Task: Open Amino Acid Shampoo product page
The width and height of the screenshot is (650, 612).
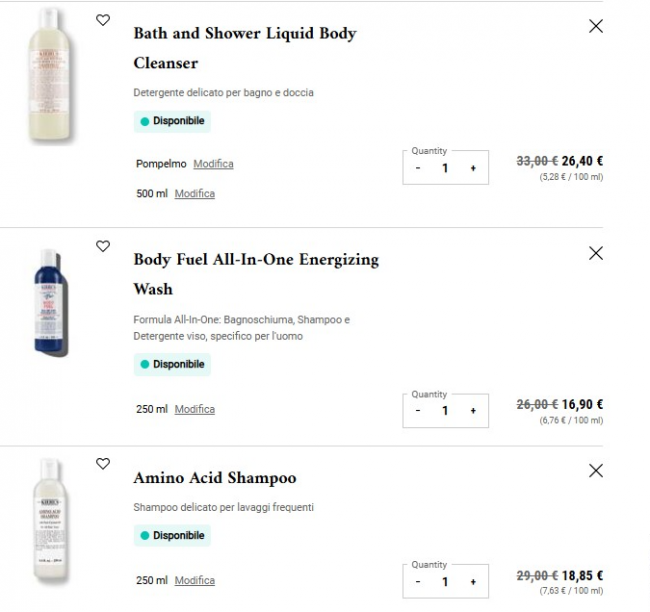Action: point(215,478)
